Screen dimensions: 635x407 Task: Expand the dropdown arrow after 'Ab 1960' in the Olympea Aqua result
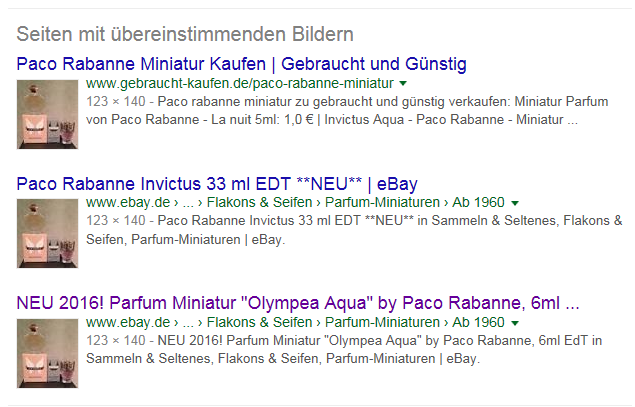(x=515, y=323)
